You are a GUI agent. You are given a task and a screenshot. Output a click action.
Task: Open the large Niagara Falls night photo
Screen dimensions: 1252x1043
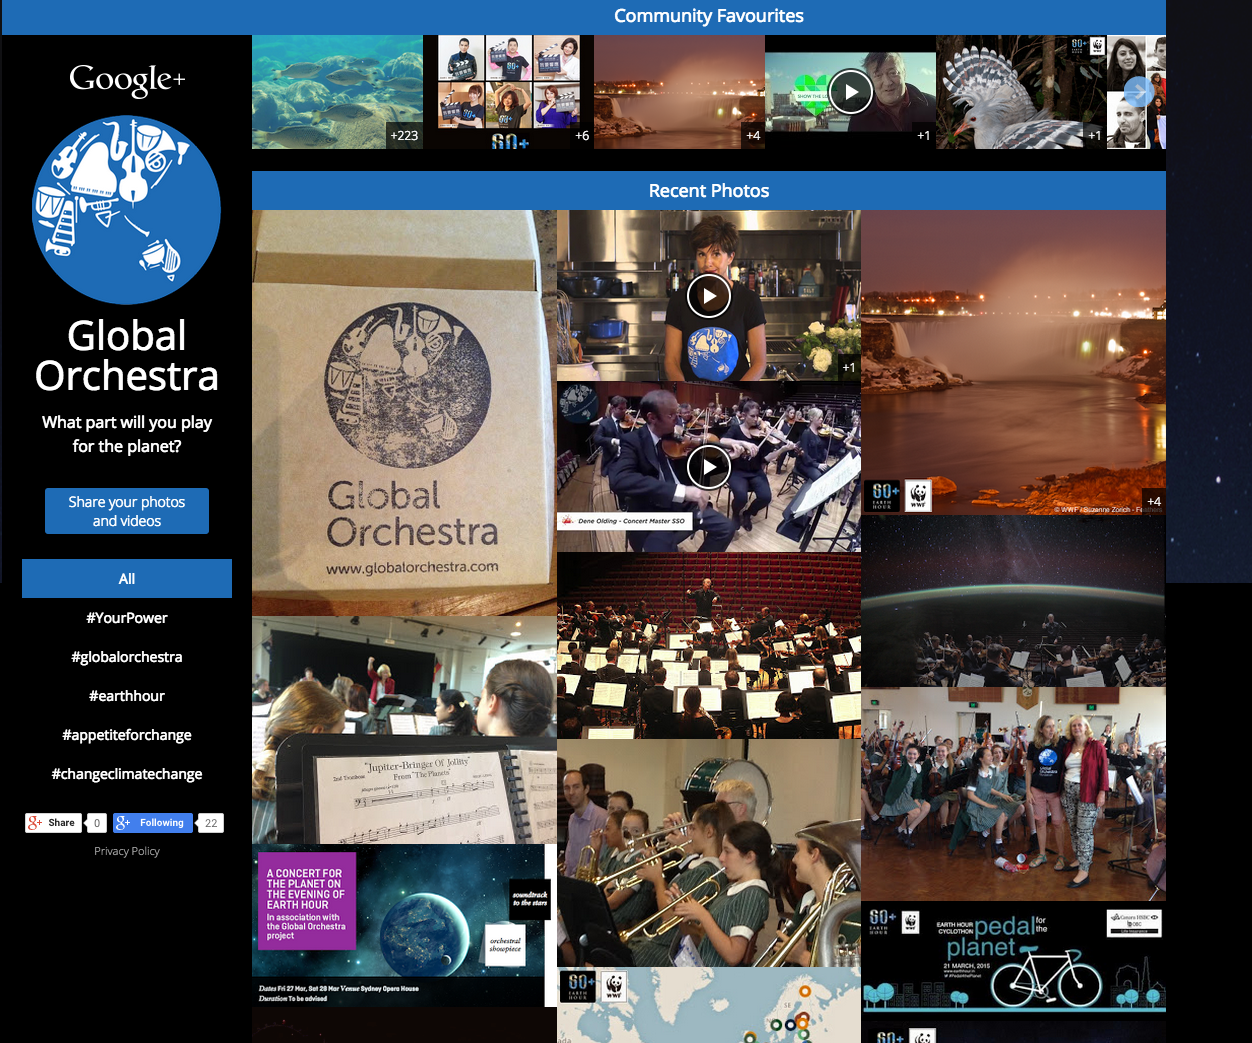click(1013, 363)
